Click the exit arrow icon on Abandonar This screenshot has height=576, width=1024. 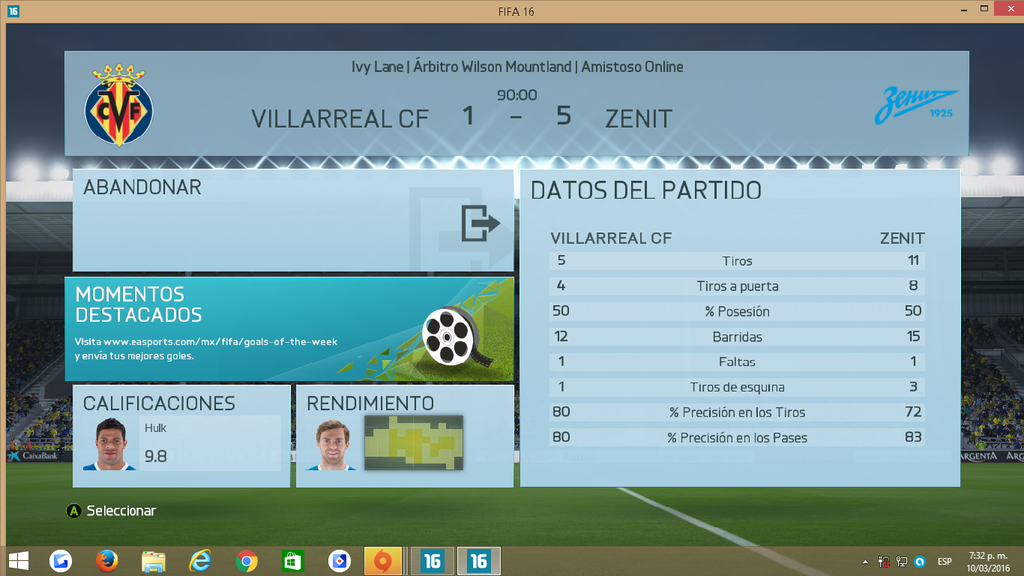[x=480, y=223]
